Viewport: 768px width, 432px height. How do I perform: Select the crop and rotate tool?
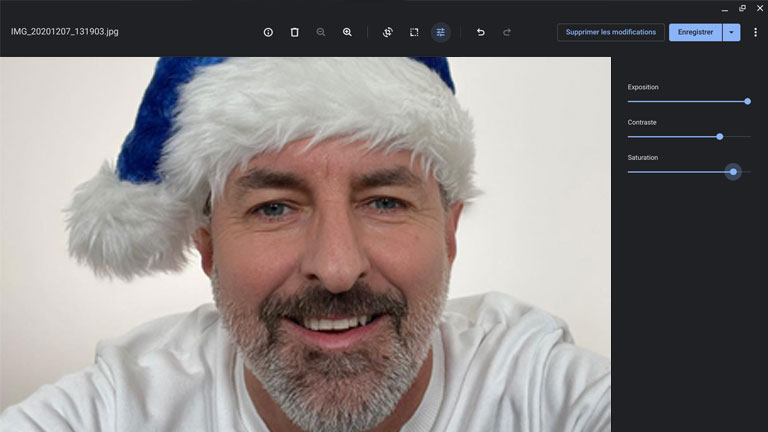coord(388,32)
